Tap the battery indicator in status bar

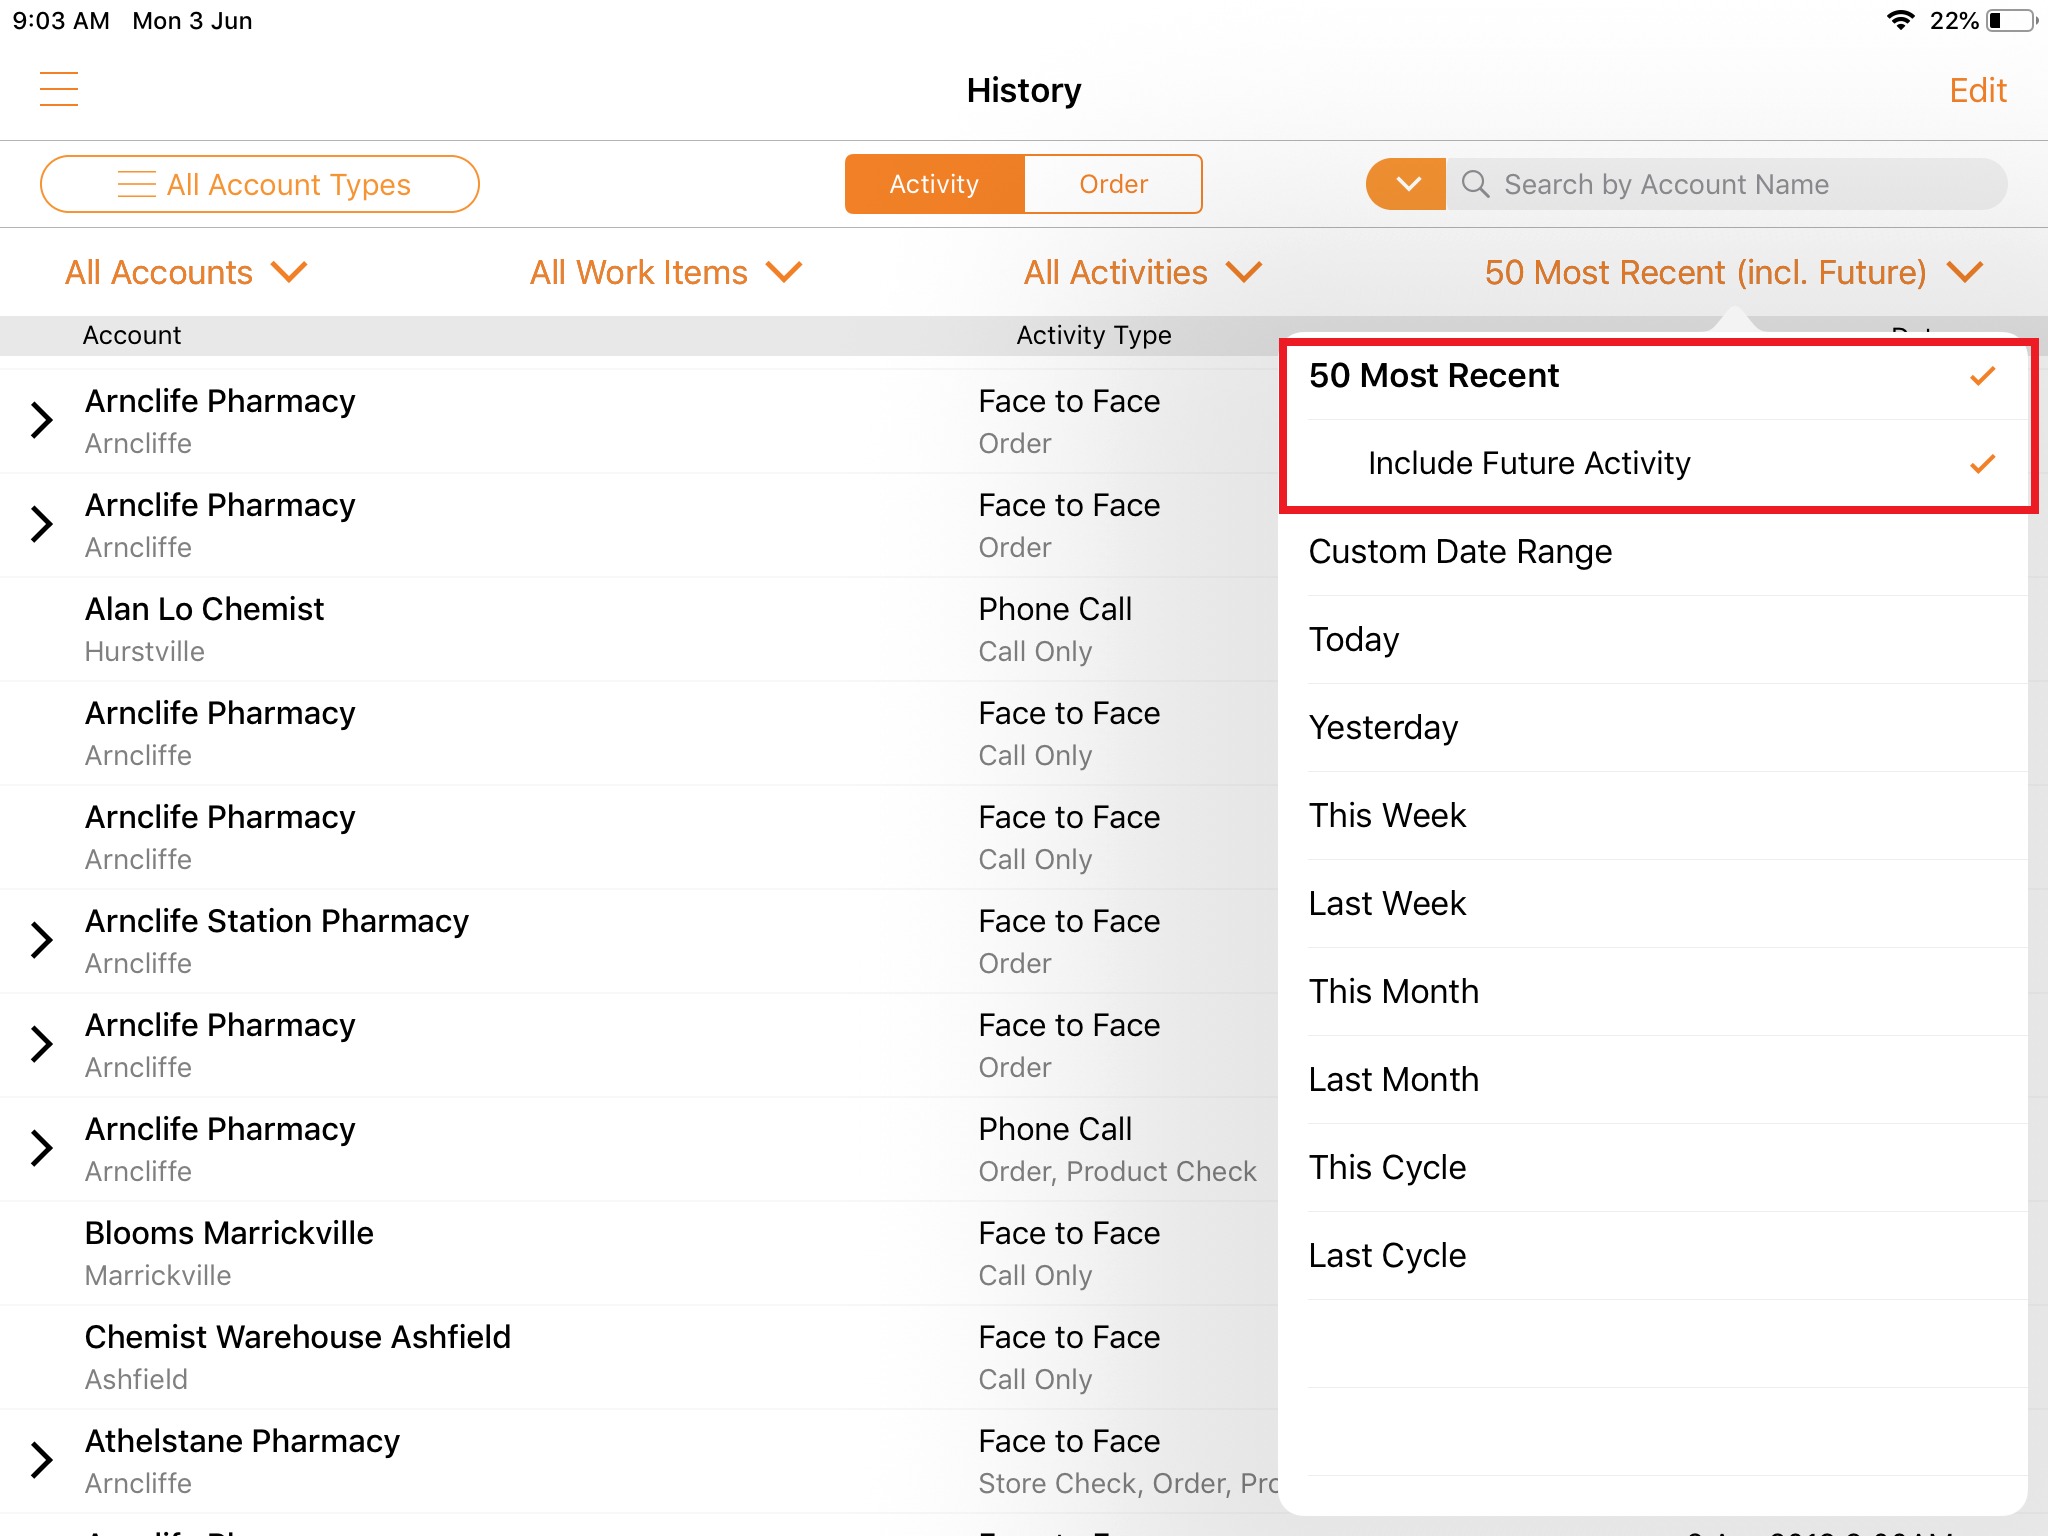[2010, 21]
